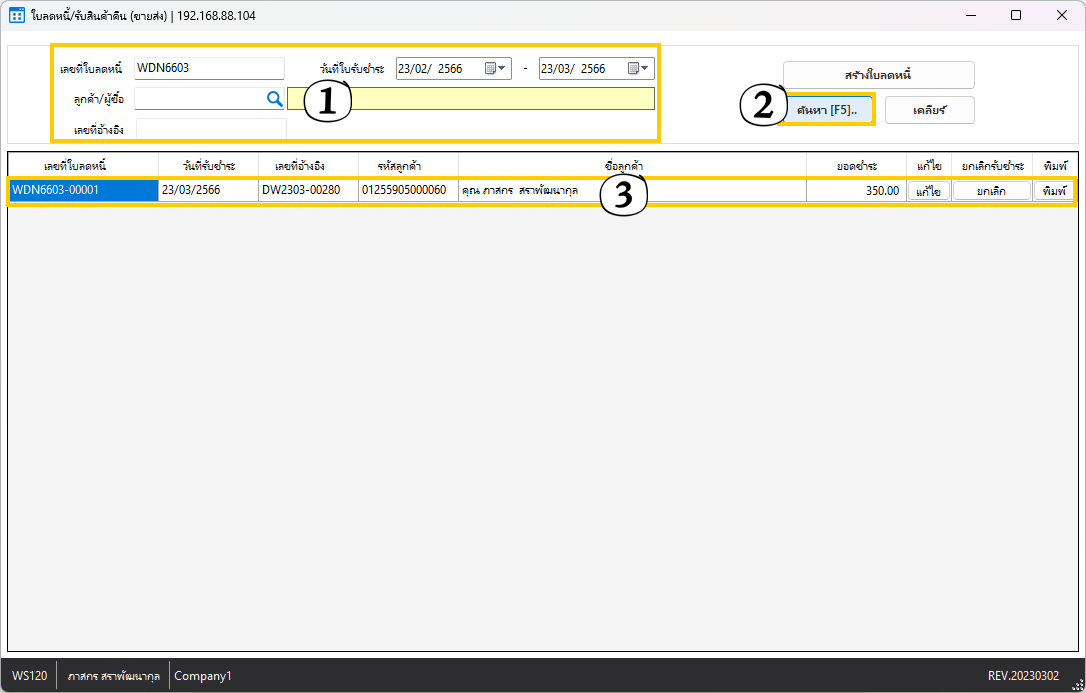
Task: Select the WDN6603-00001 row cell
Action: click(83, 191)
